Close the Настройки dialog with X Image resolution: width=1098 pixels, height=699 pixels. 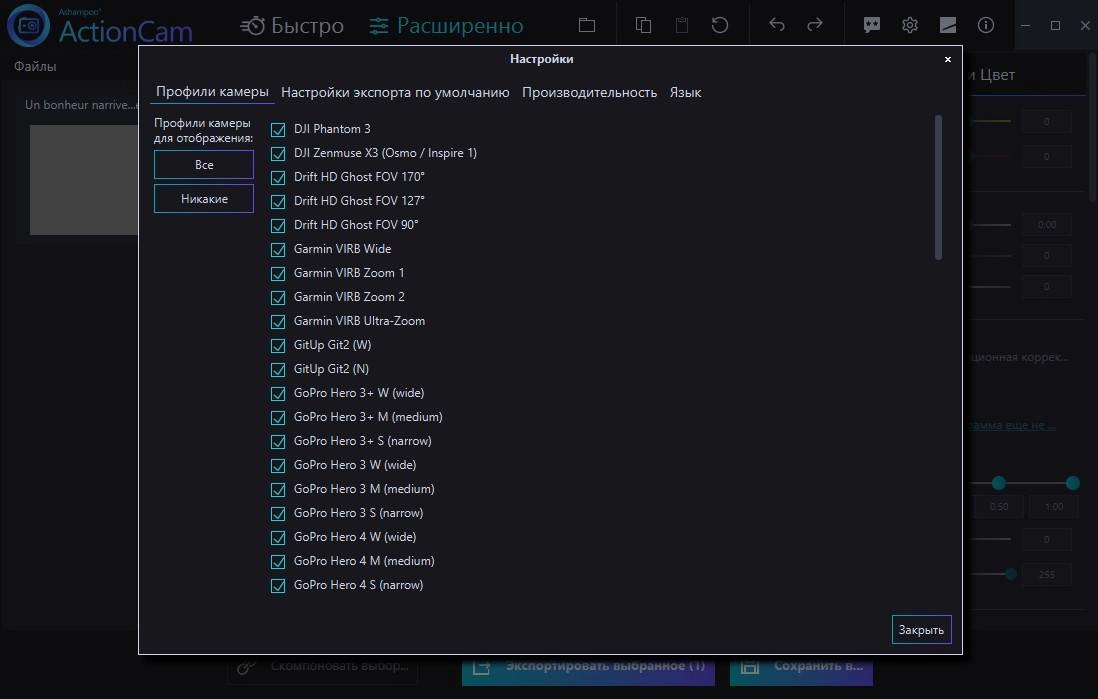(947, 60)
